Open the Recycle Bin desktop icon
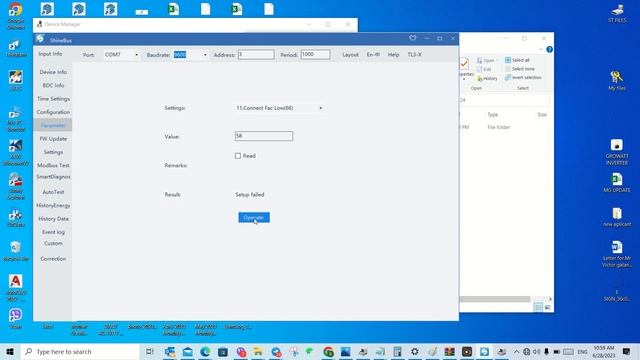 (x=16, y=251)
